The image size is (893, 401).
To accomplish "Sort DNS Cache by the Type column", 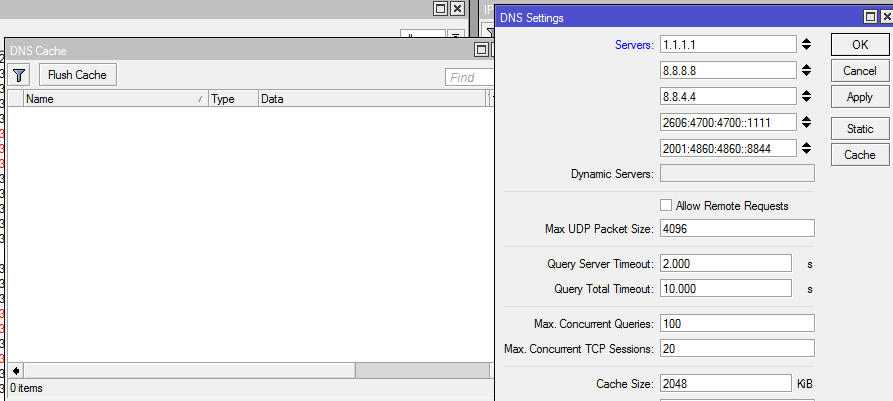I will pyautogui.click(x=234, y=99).
